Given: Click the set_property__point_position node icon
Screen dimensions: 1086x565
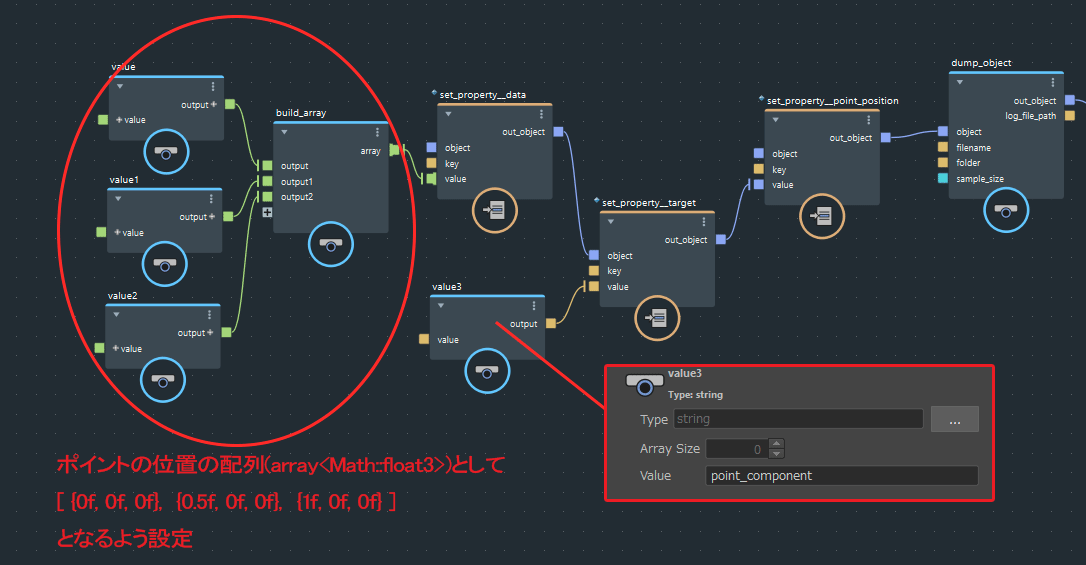Looking at the screenshot, I should point(822,215).
